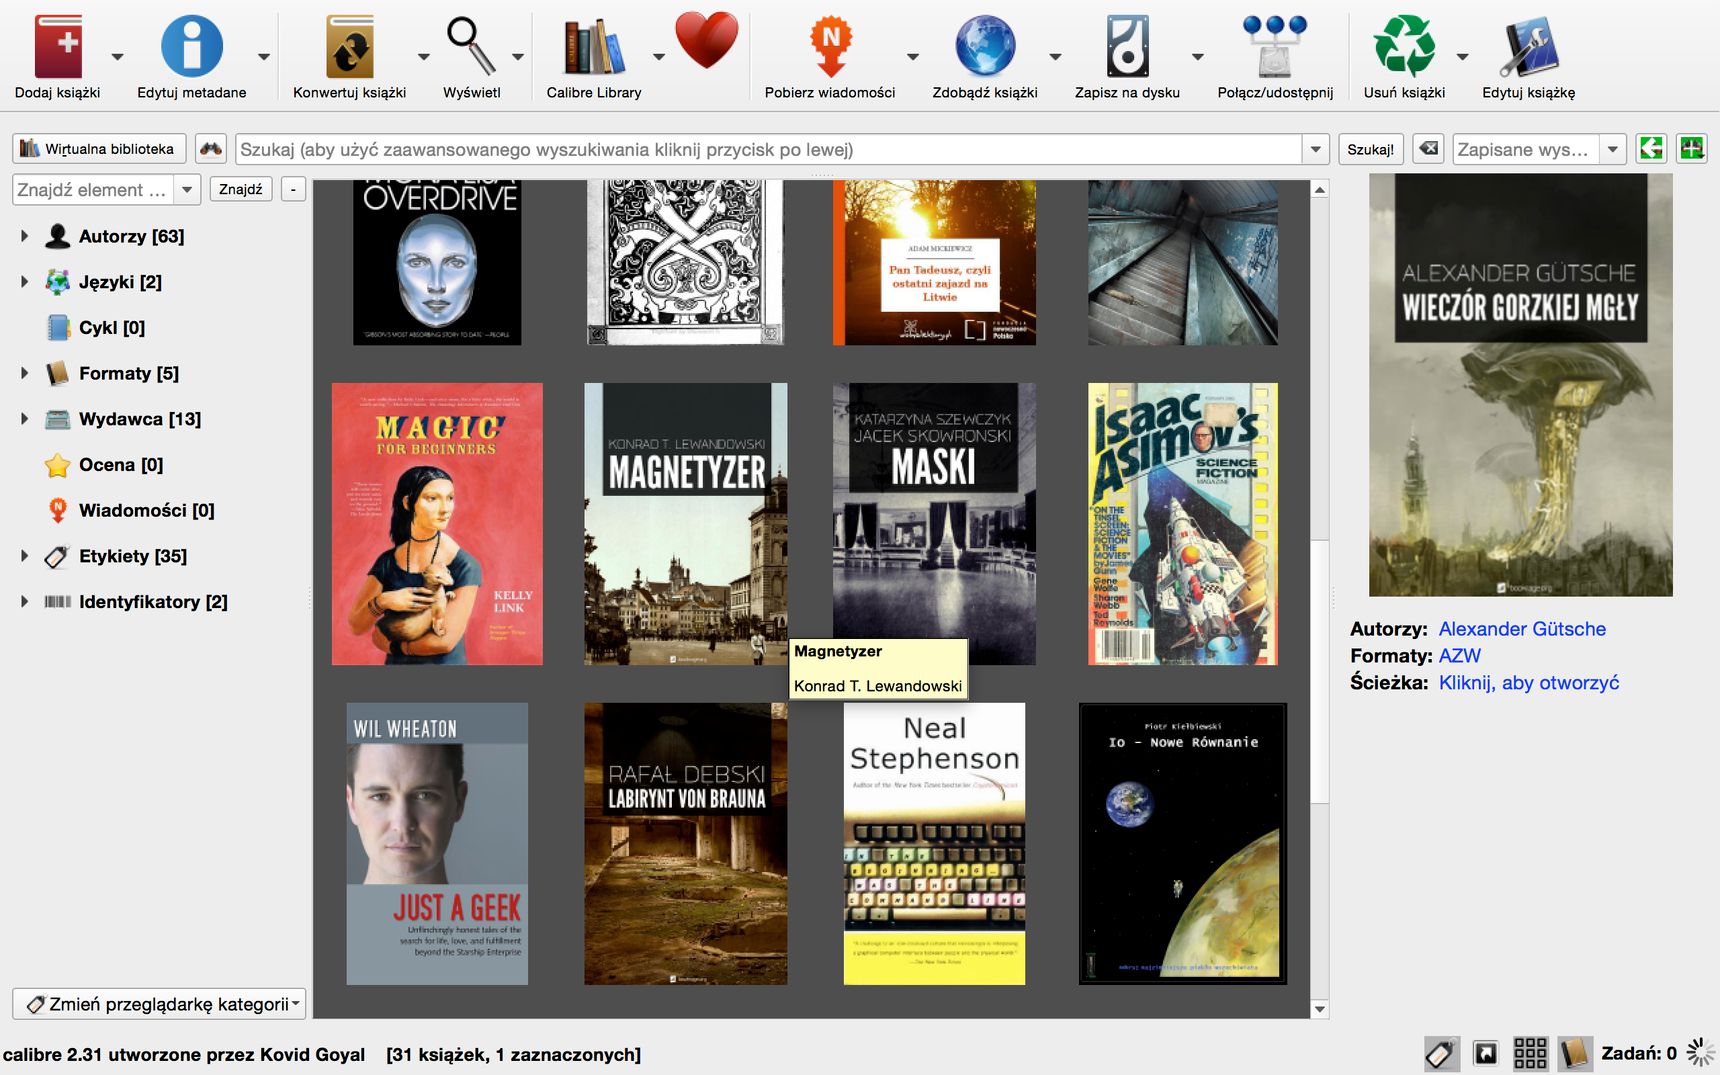Click the Pobierz wiadomości icon
Image resolution: width=1720 pixels, height=1075 pixels.
[830, 46]
